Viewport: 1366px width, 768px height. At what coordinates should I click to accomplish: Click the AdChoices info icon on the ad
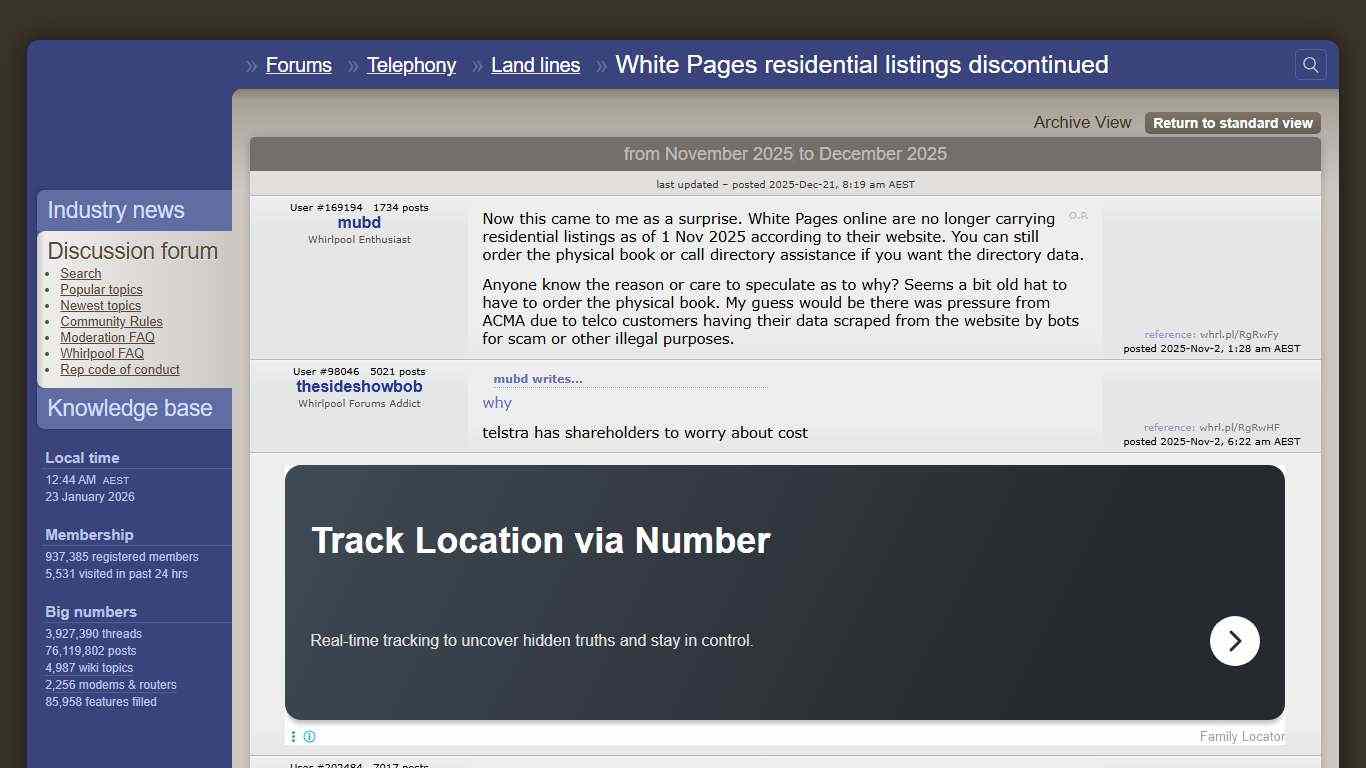(310, 736)
